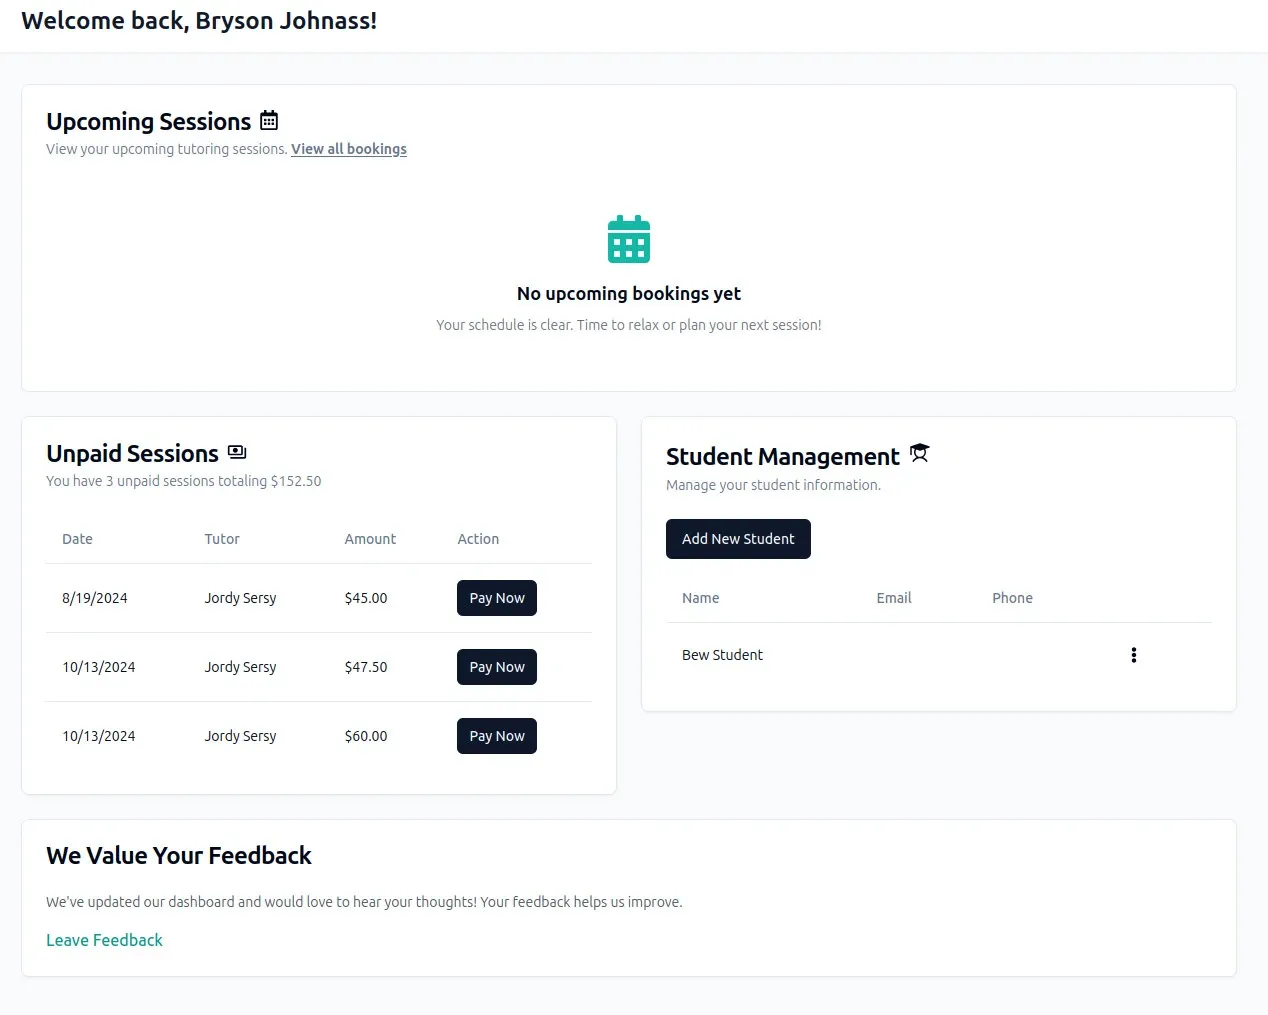
Task: Open the Leave Feedback link
Action: pos(104,940)
